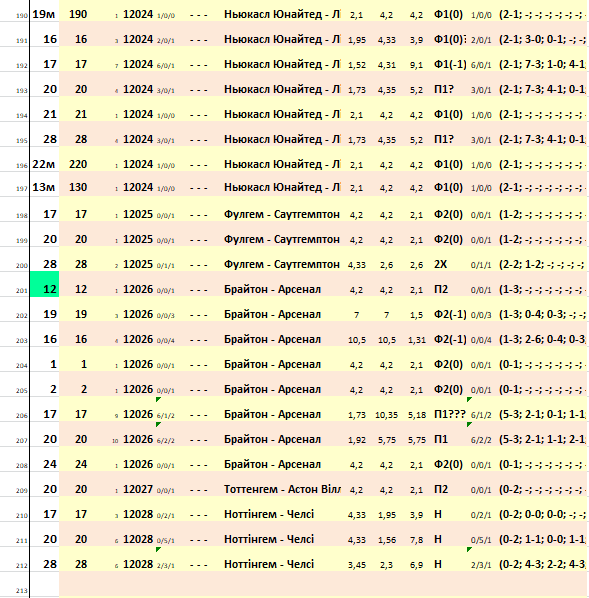Click Фулгем - Саутгемптон in row 198
Screen dimensions: 589x598
[x=282, y=214]
